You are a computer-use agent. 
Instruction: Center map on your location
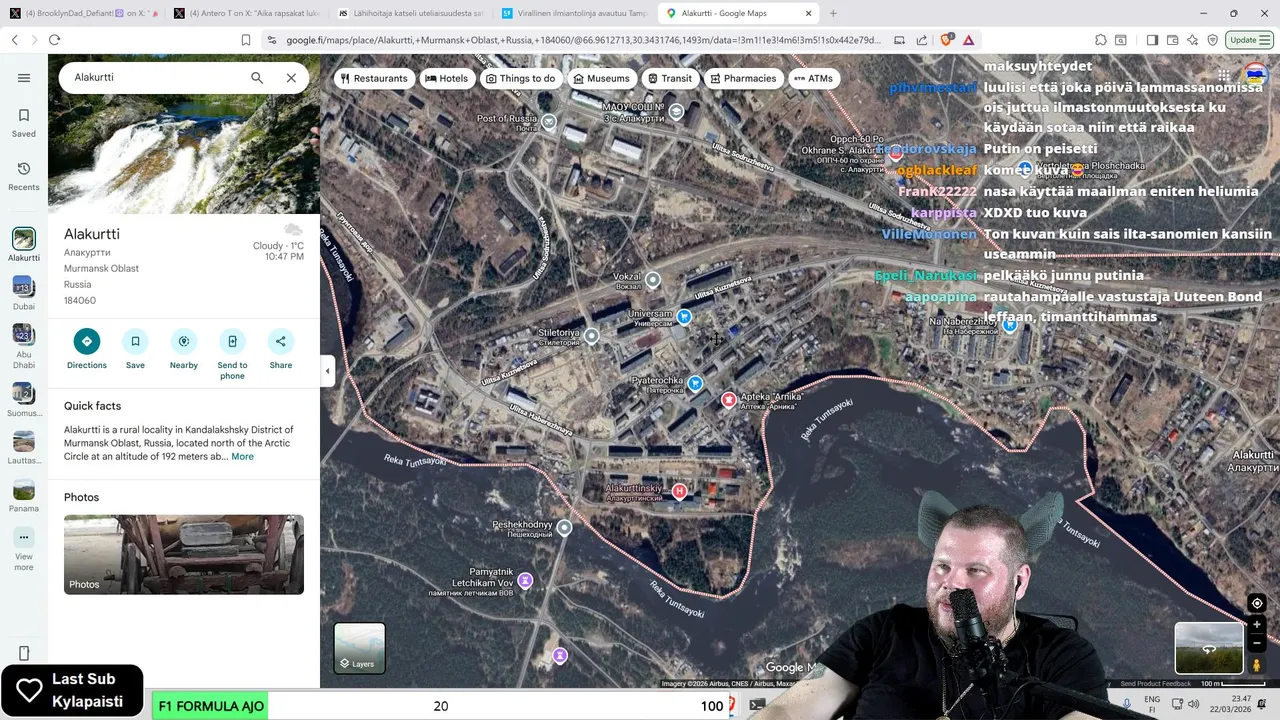1257,603
